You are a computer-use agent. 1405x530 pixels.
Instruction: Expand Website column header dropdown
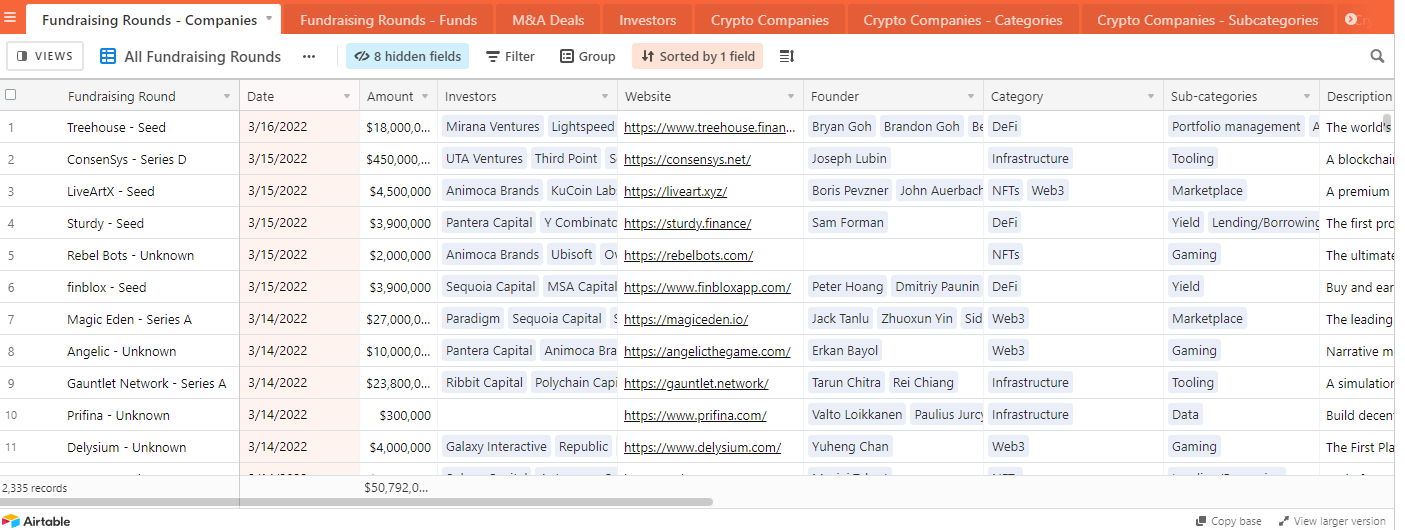pos(790,97)
